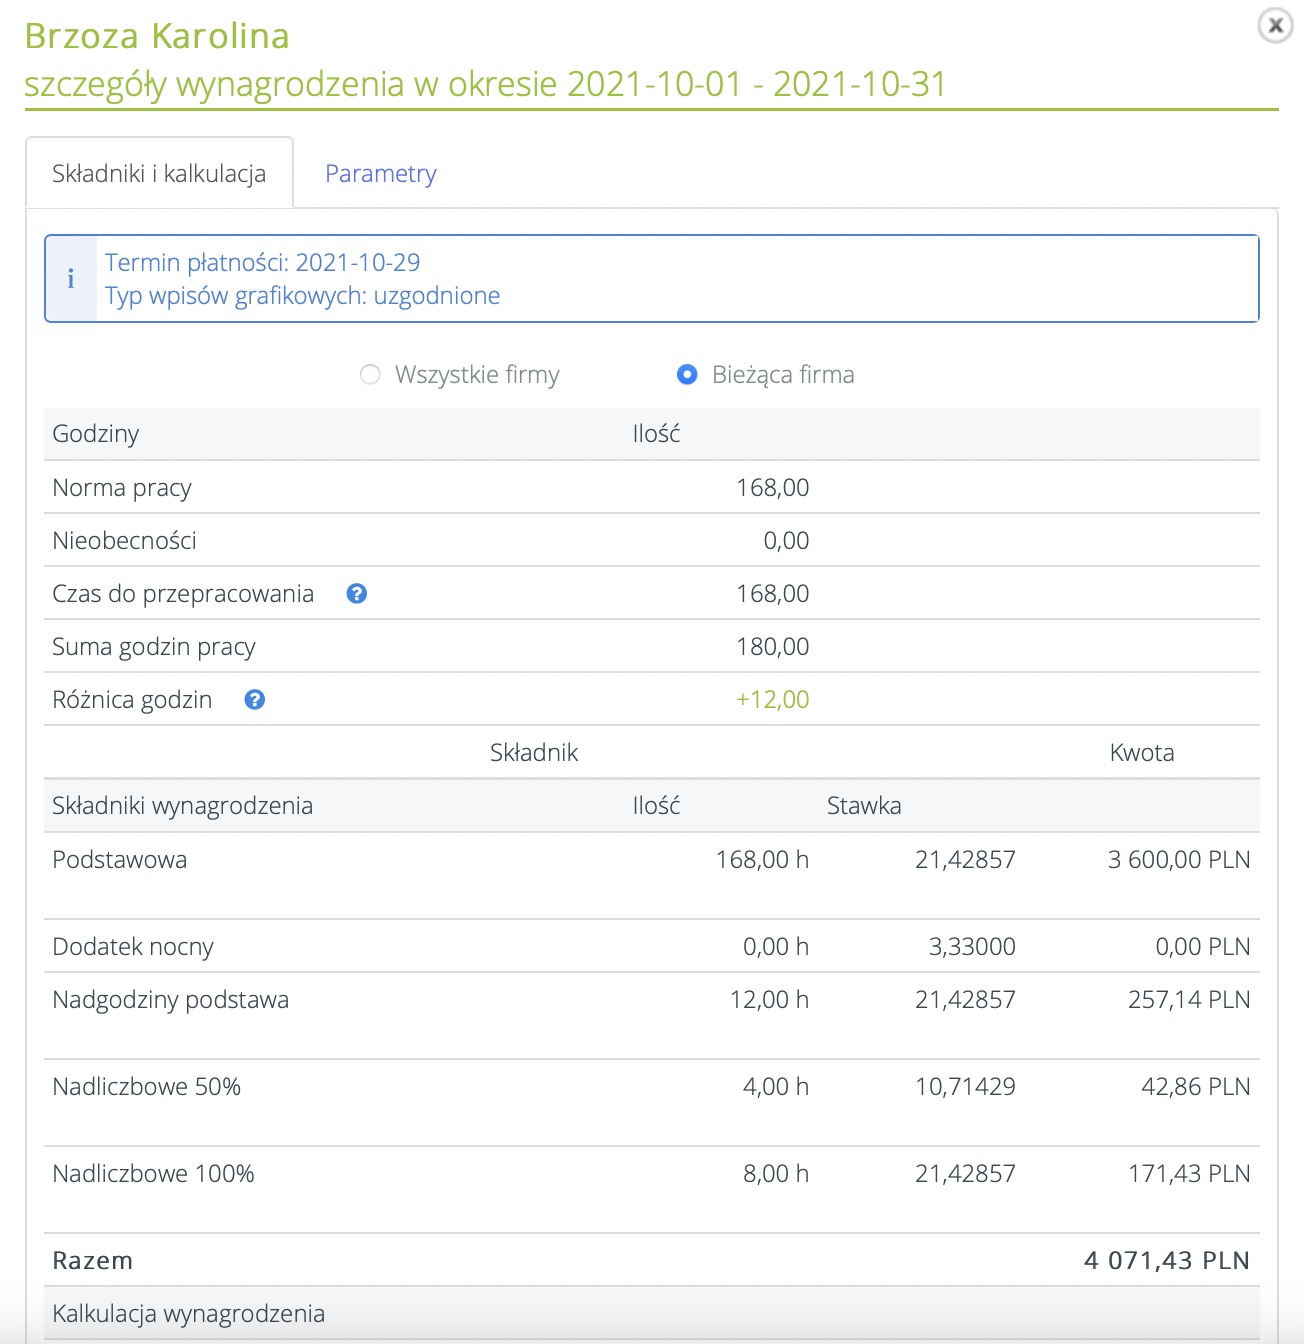The width and height of the screenshot is (1304, 1344).
Task: Select the Podstawowa salary component row
Action: (x=119, y=860)
